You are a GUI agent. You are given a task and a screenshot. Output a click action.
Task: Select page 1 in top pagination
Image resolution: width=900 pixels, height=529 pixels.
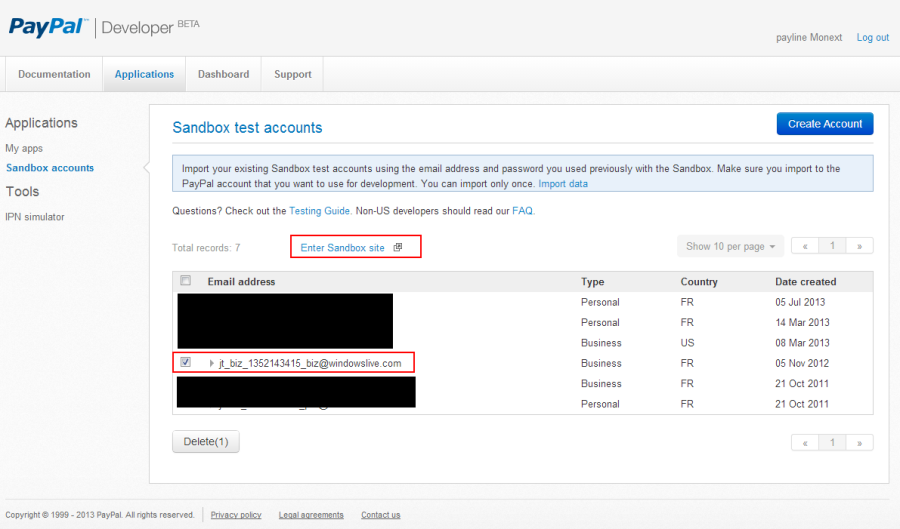coord(832,246)
